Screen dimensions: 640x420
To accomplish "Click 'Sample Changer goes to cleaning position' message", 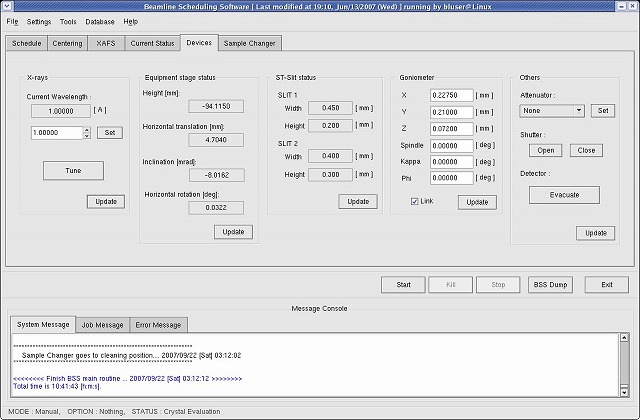I will [x=131, y=356].
